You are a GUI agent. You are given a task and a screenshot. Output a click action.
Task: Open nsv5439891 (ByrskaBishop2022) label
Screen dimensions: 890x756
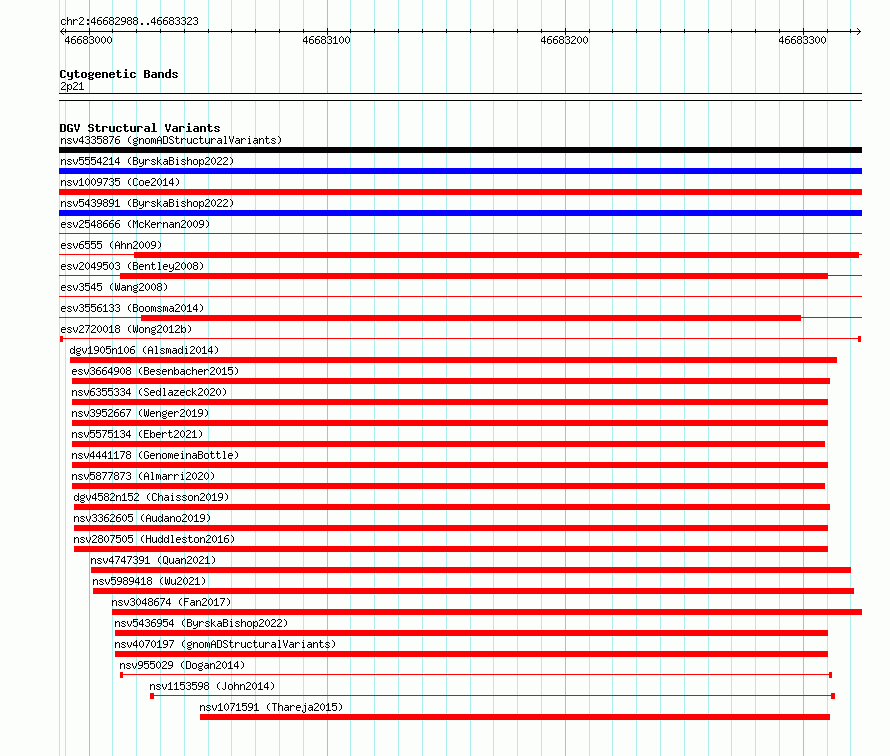(x=147, y=203)
